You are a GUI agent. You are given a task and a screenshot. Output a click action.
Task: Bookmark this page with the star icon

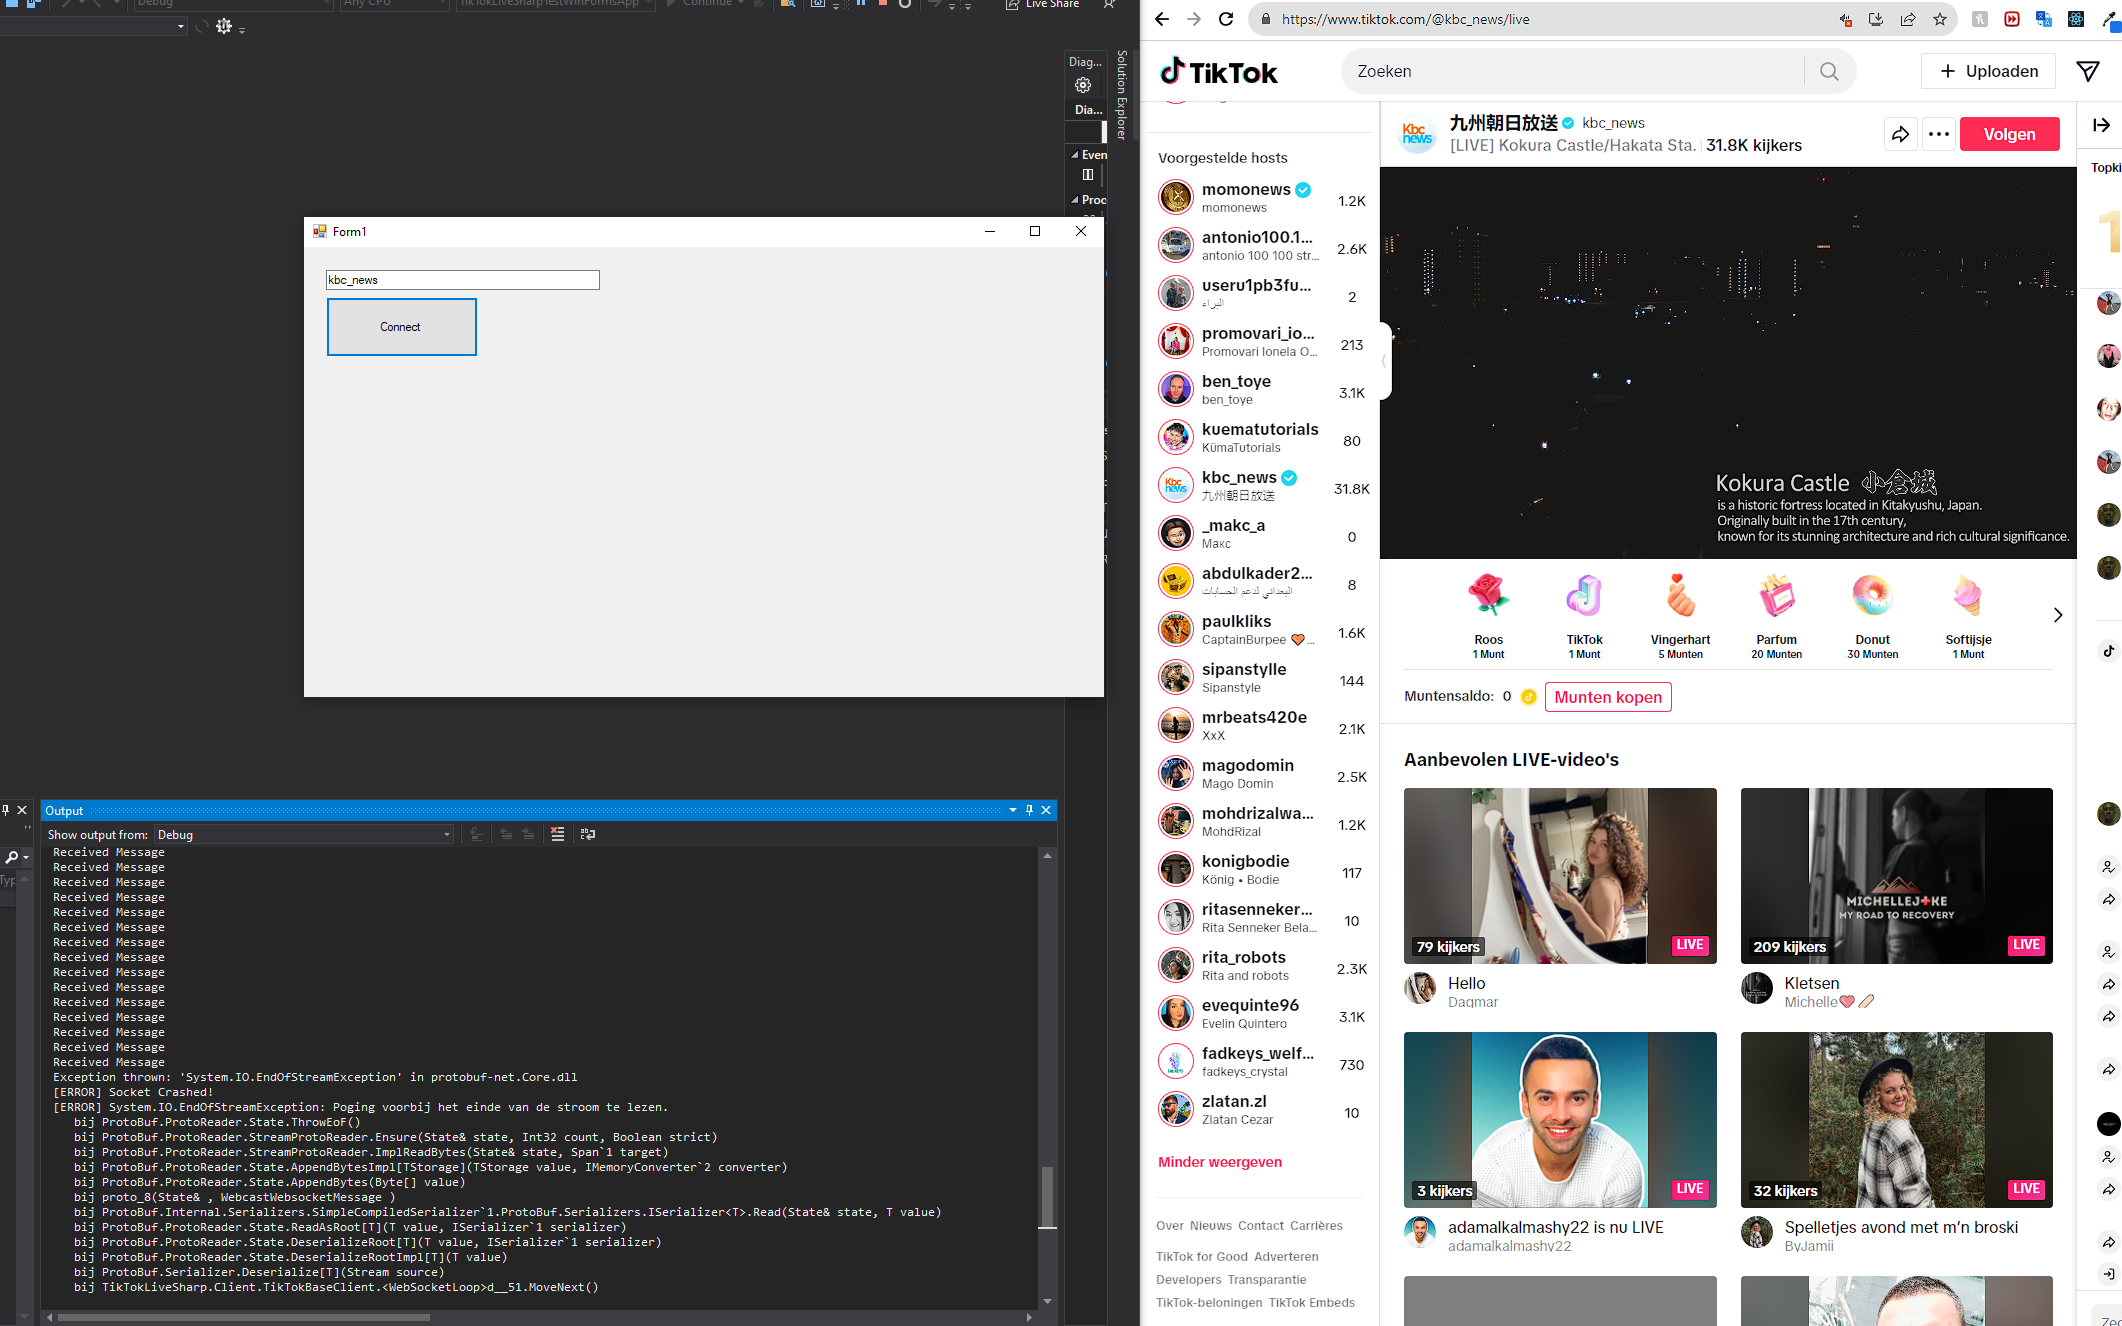pyautogui.click(x=1939, y=19)
